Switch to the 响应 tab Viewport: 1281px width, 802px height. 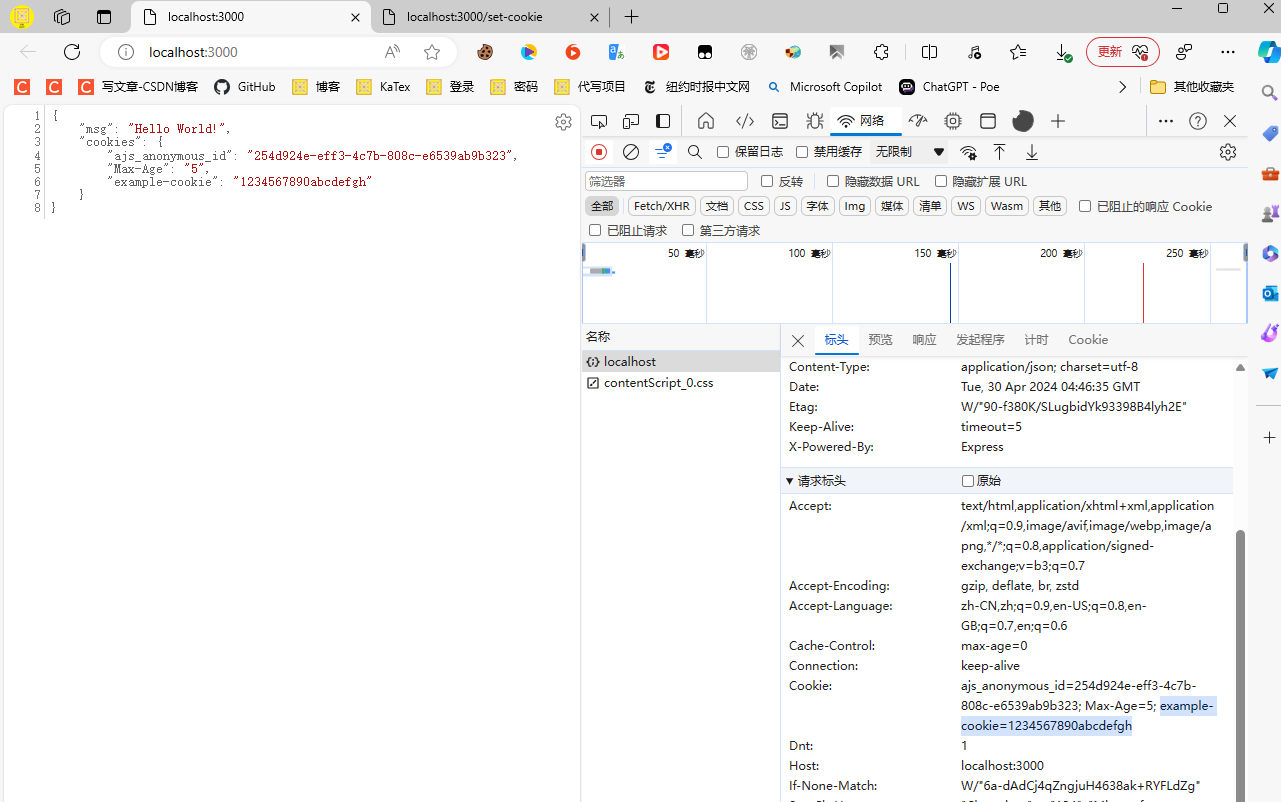click(x=924, y=340)
